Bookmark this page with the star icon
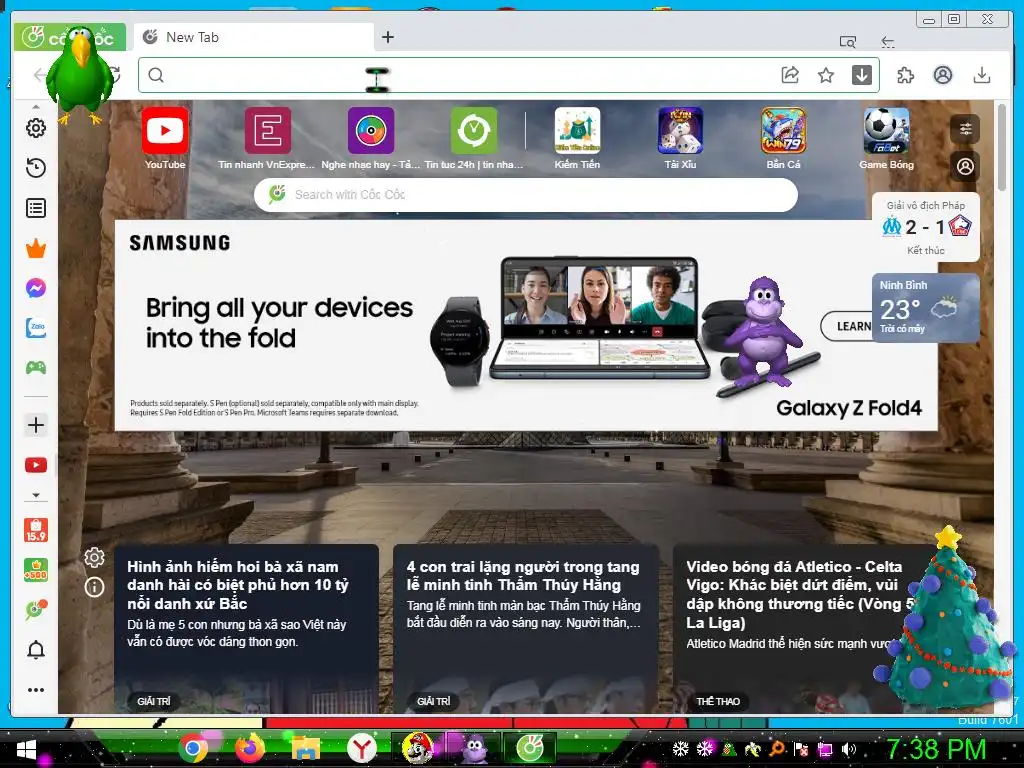 [826, 75]
